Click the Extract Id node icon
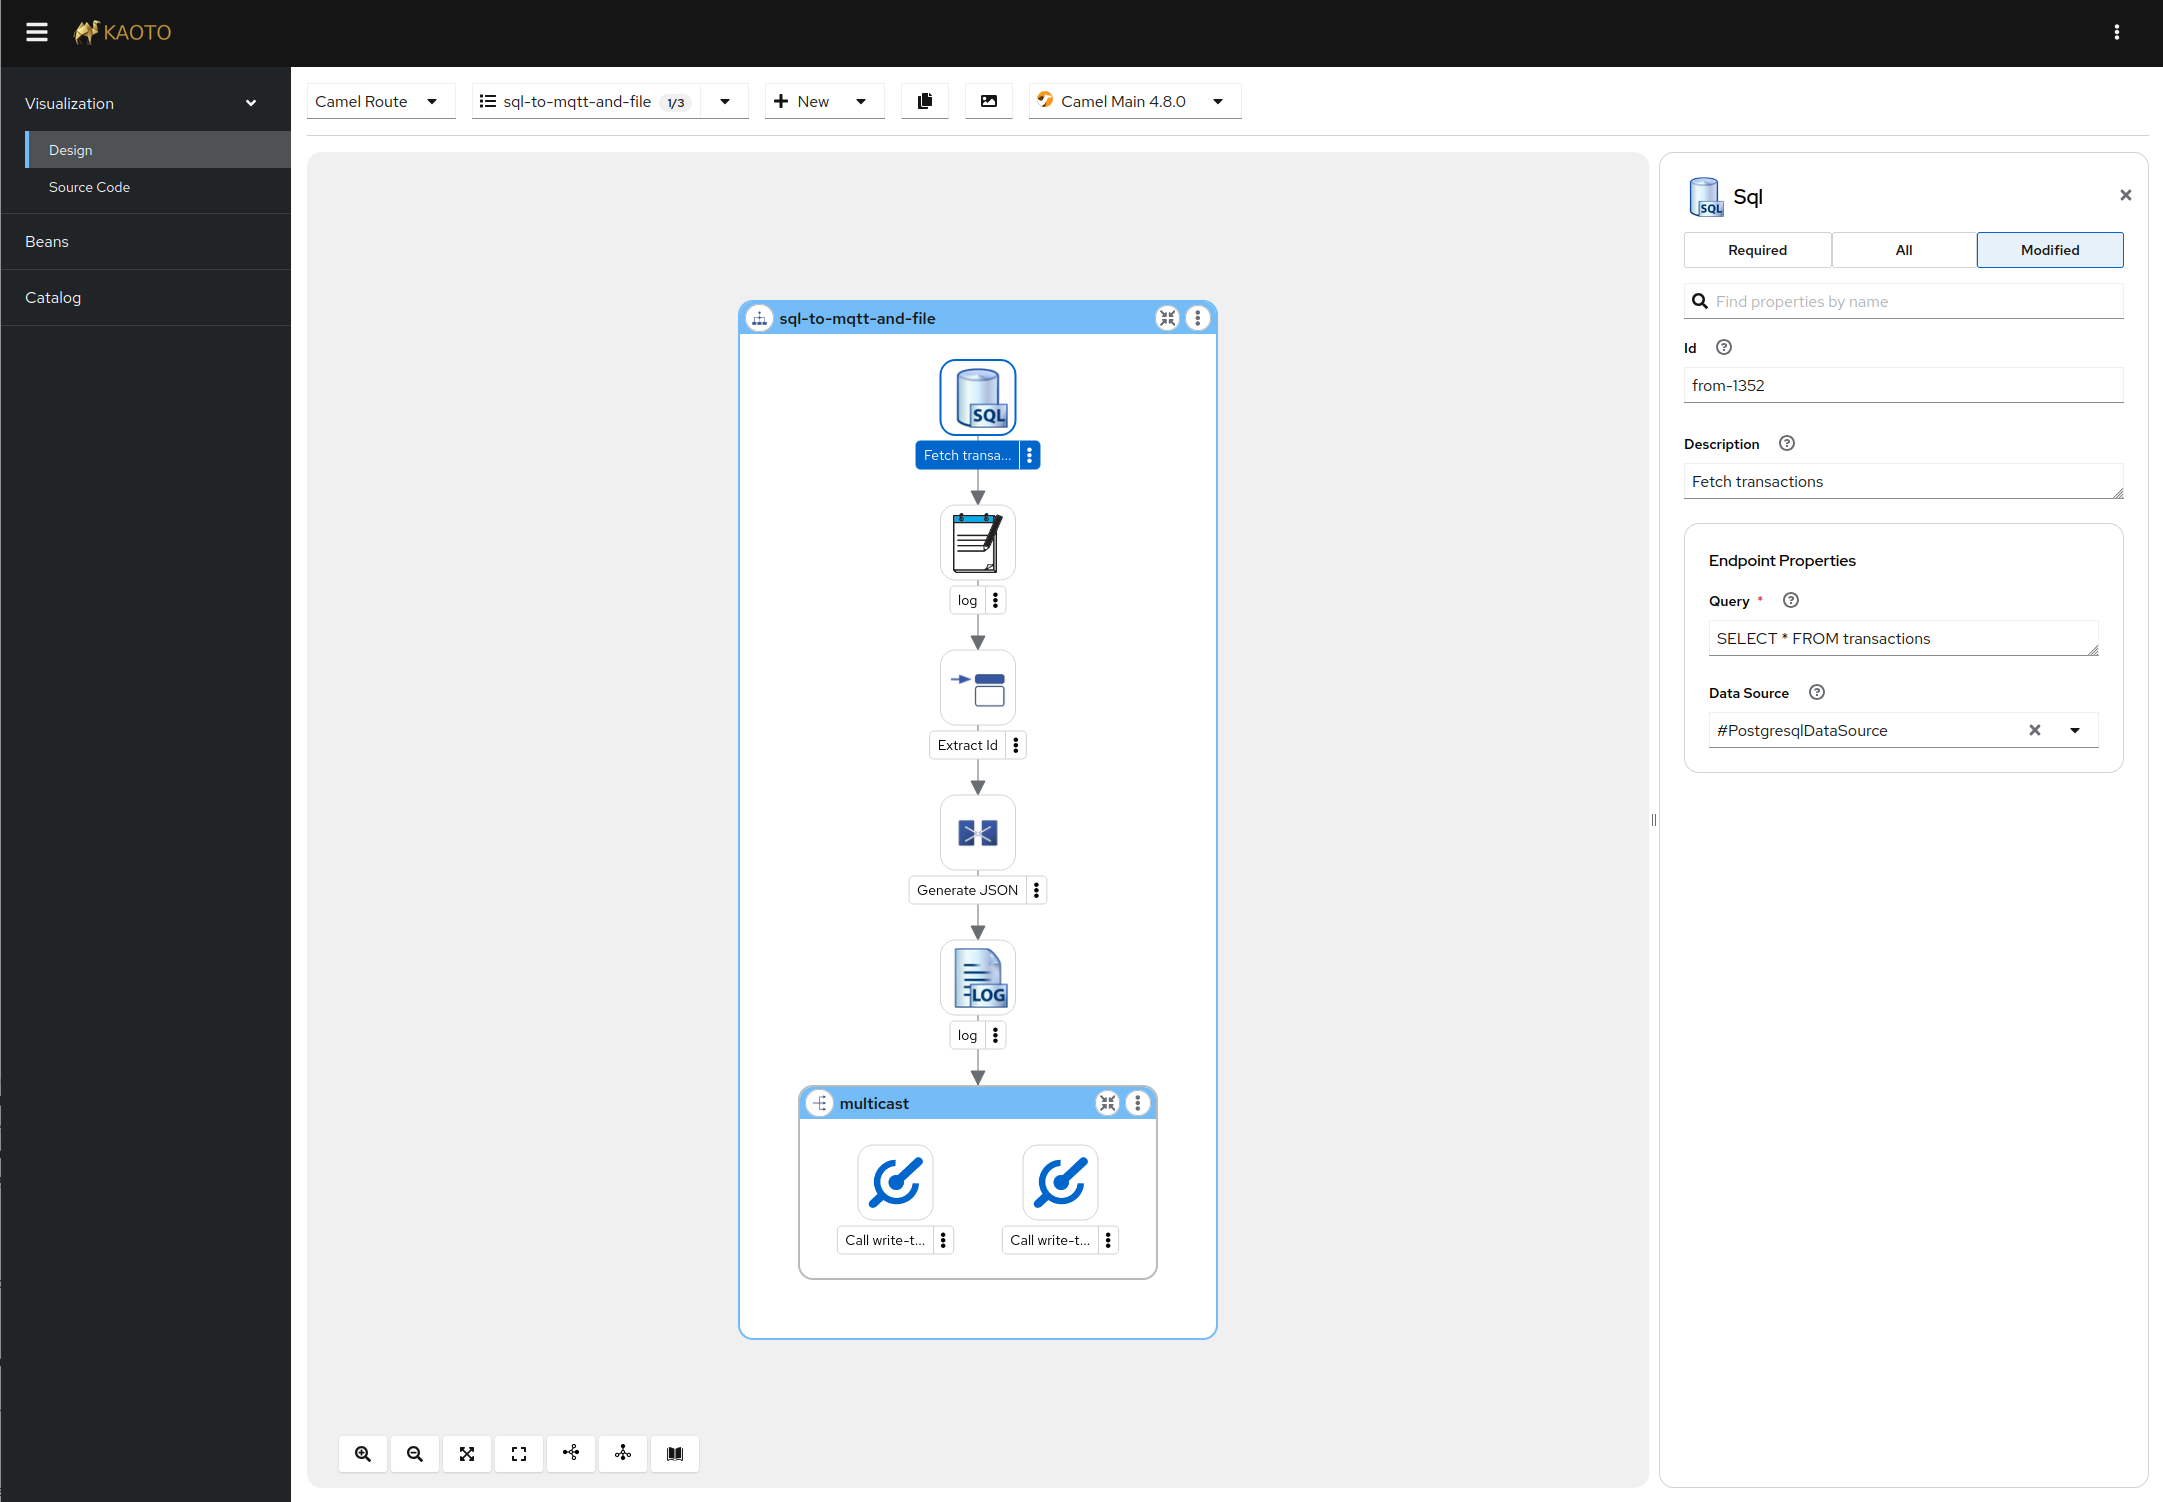The image size is (2163, 1502). 977,687
